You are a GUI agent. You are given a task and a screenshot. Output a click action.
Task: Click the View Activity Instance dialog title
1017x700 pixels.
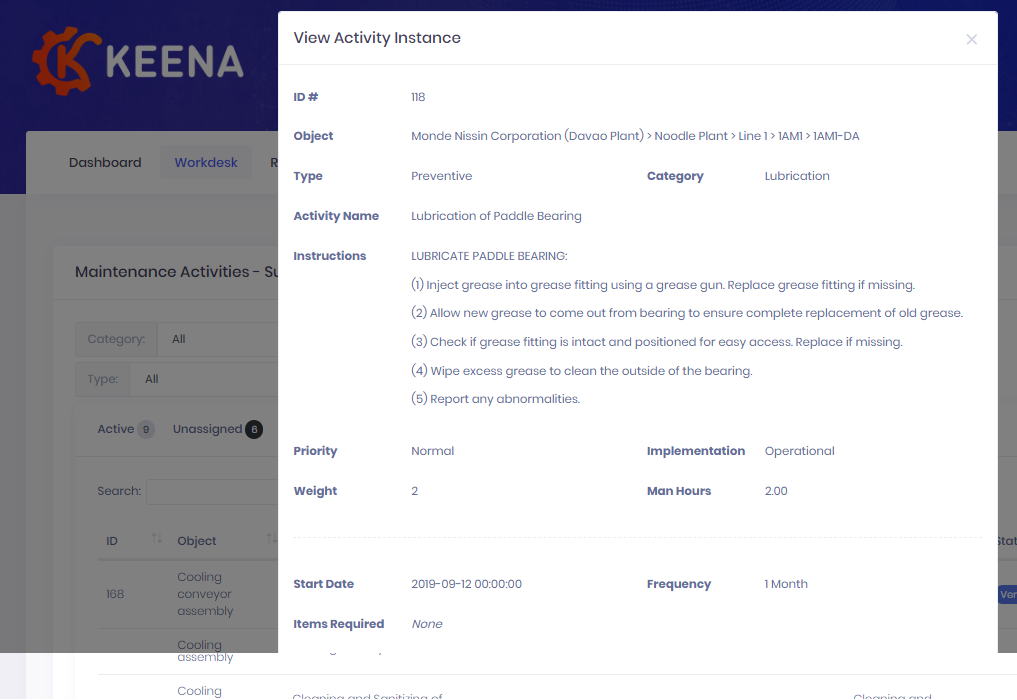click(x=377, y=38)
